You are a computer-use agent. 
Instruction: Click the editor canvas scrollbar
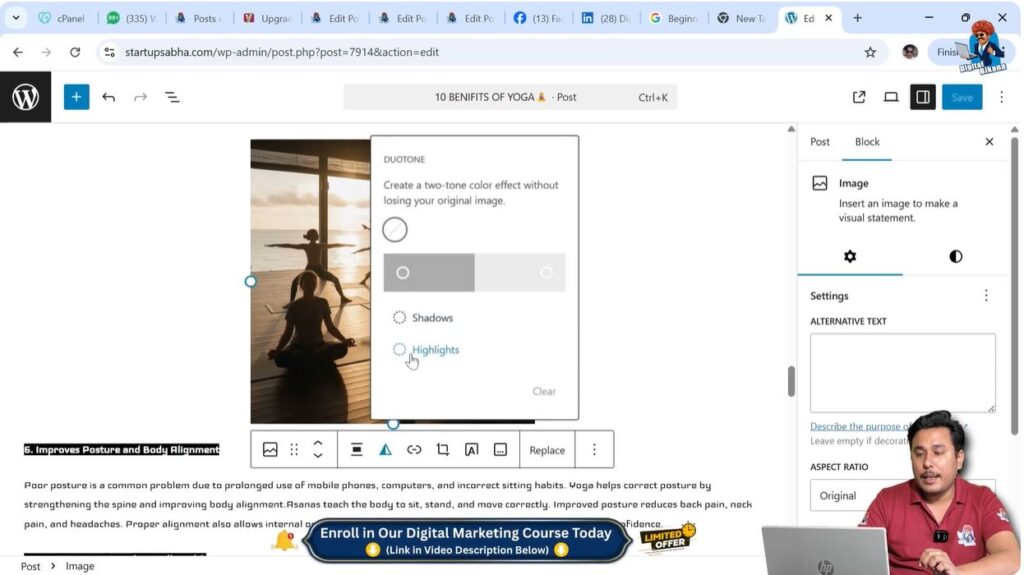click(x=791, y=381)
